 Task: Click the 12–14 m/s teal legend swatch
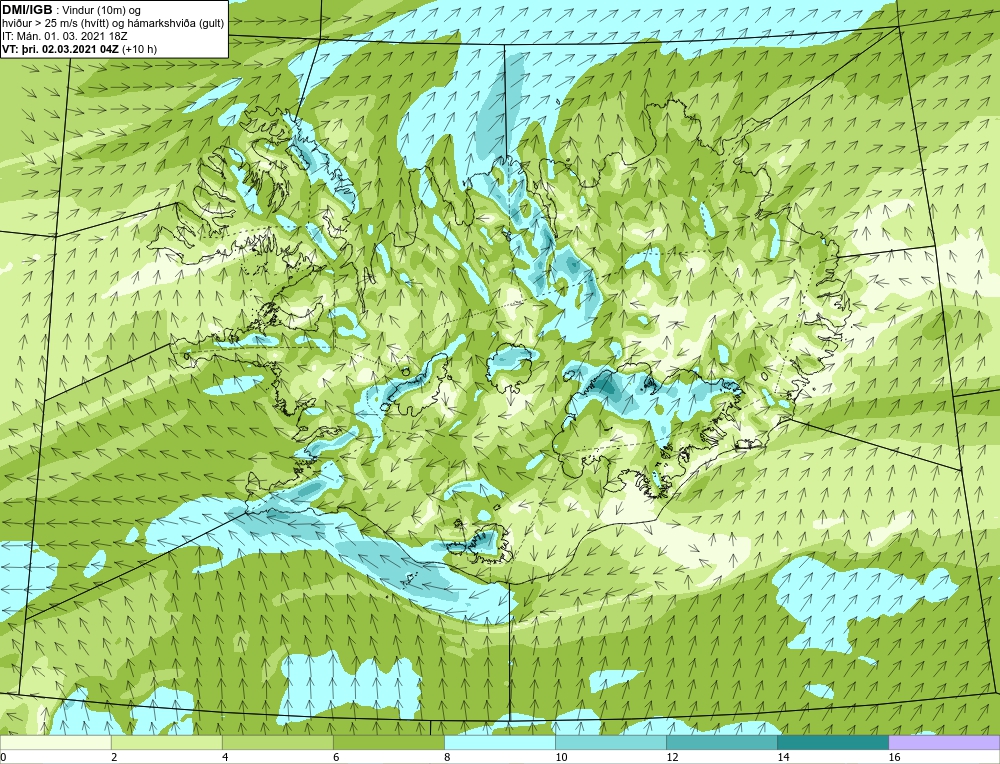tap(721, 742)
